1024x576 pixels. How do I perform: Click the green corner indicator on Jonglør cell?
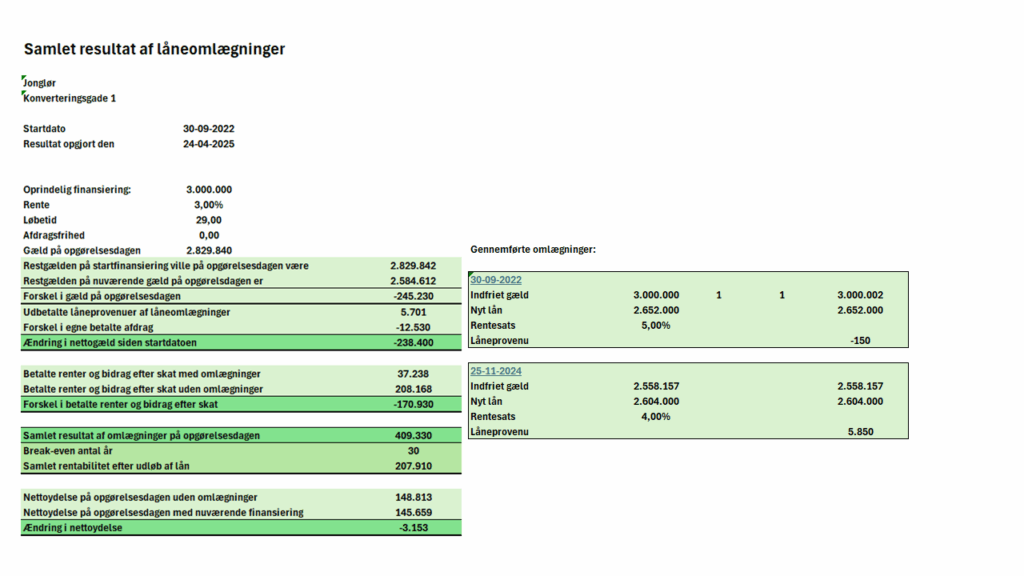(24, 78)
